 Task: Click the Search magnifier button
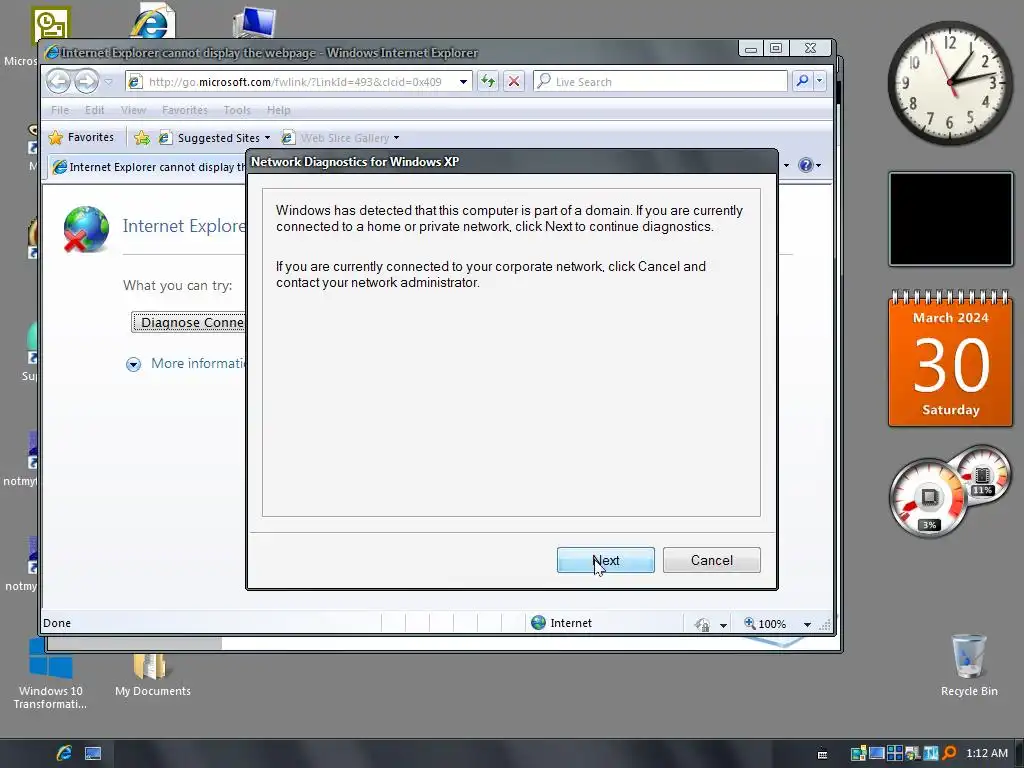tap(802, 81)
